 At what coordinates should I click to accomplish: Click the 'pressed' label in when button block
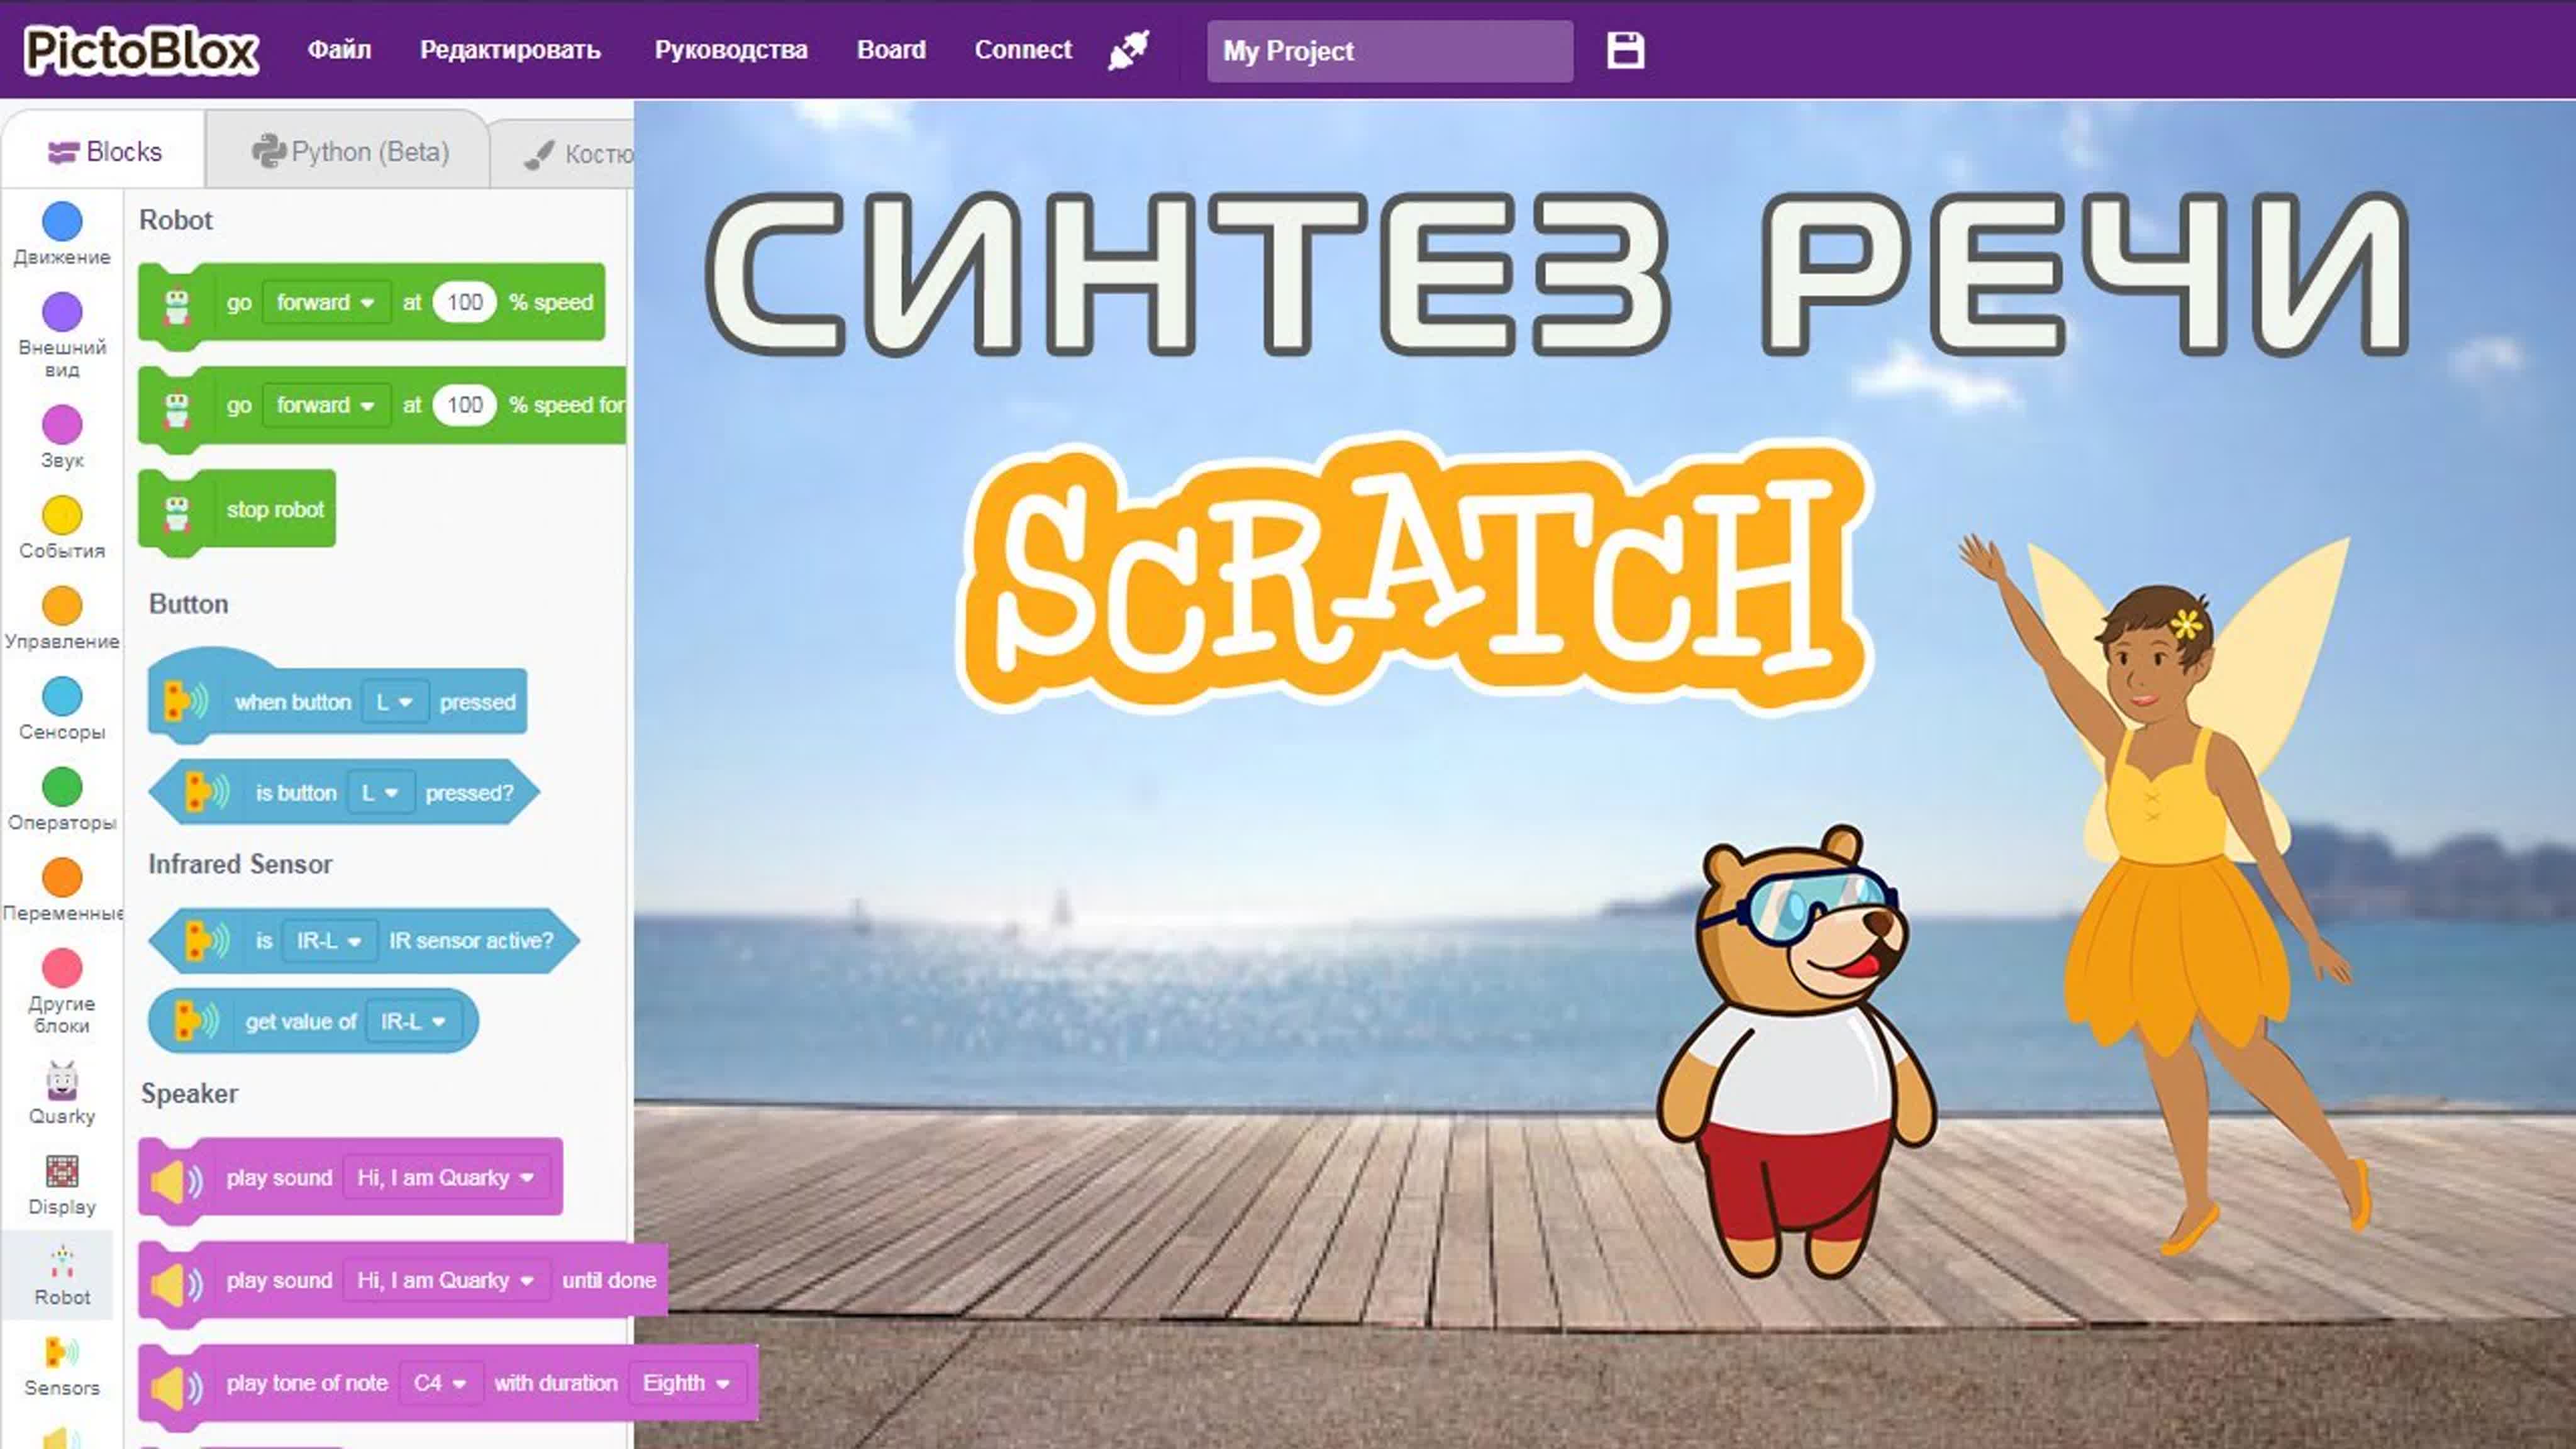(478, 702)
